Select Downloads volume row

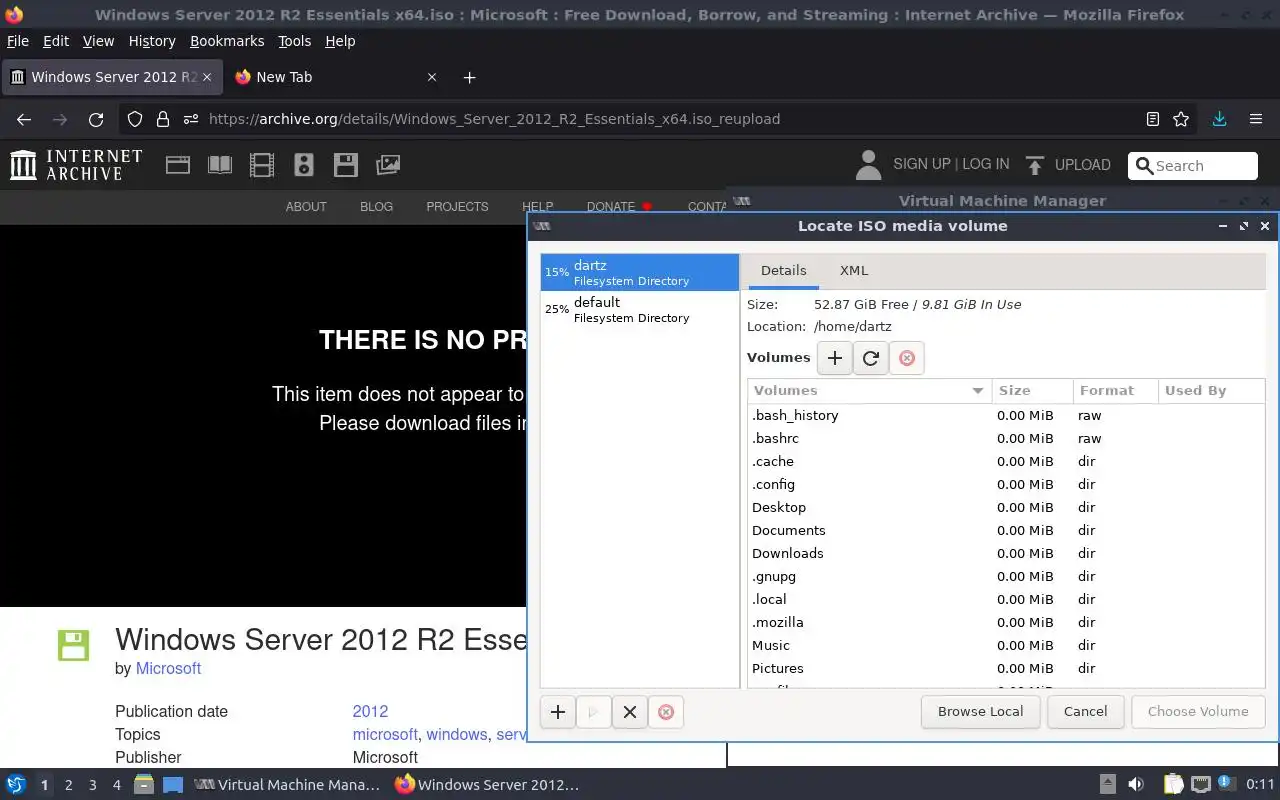pos(1006,554)
